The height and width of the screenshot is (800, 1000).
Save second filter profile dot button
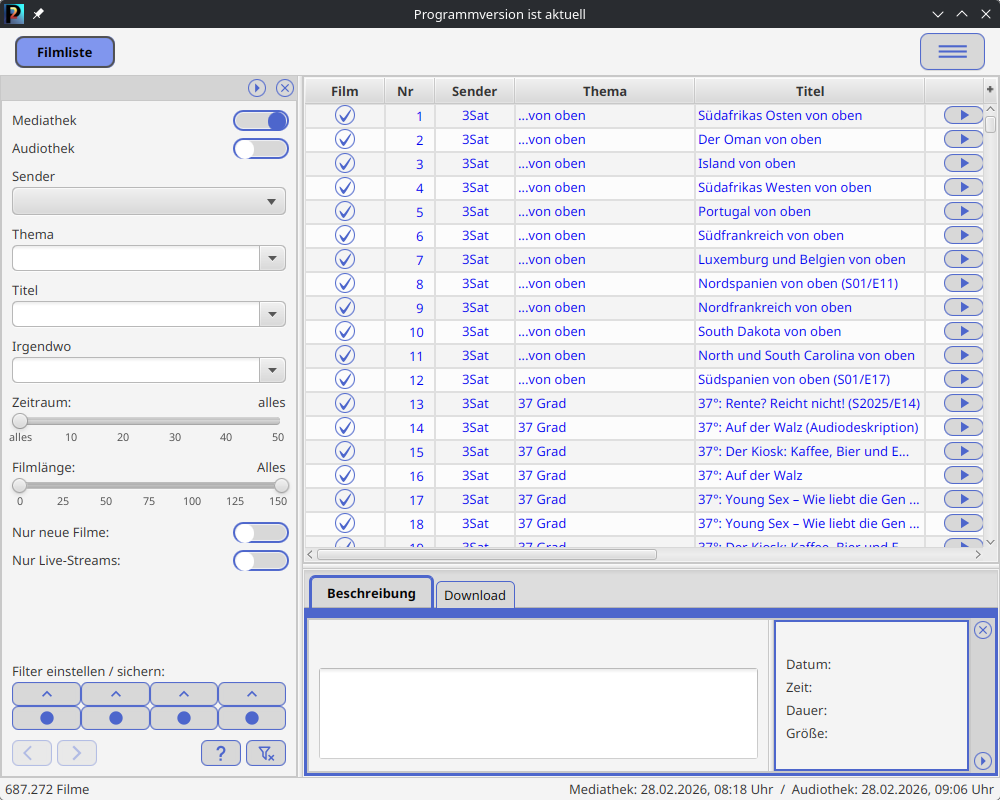pos(115,718)
